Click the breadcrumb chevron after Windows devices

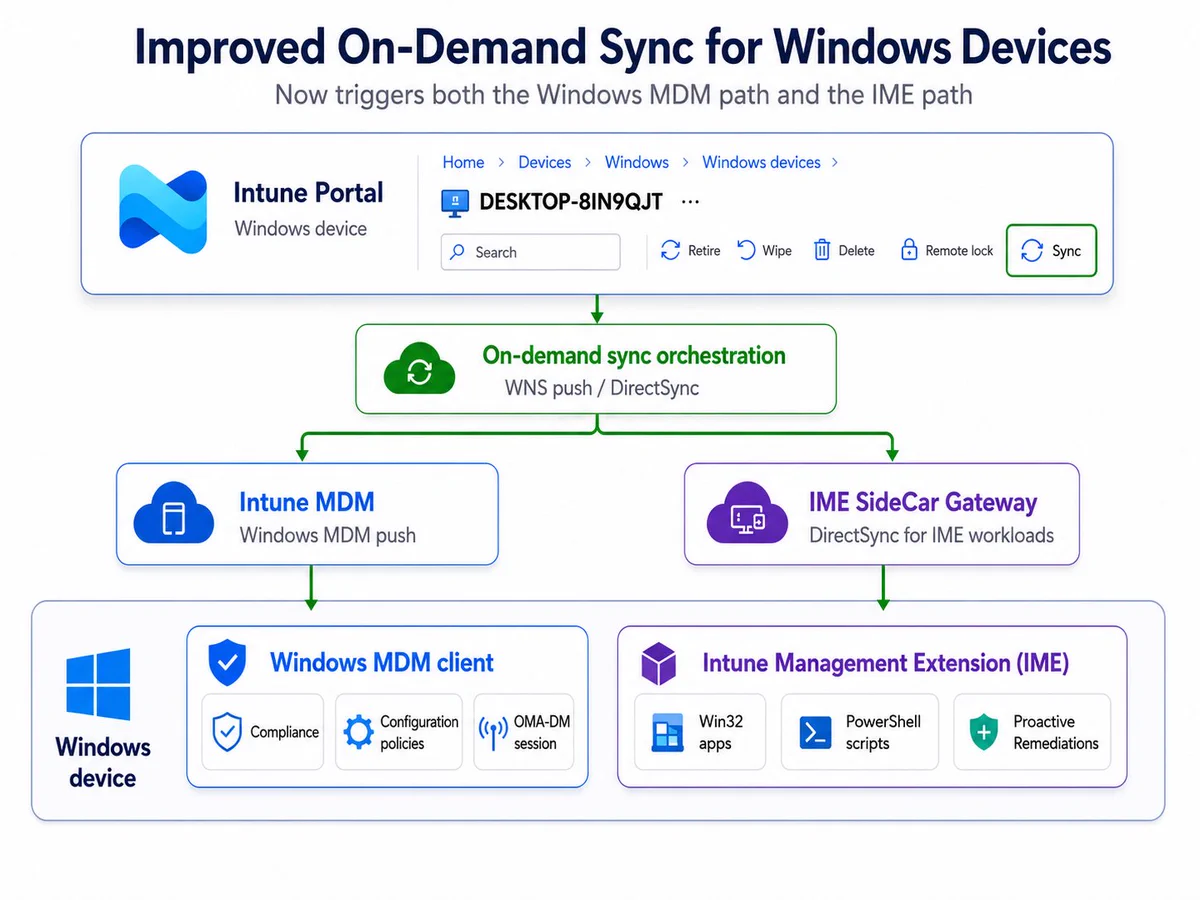835,162
